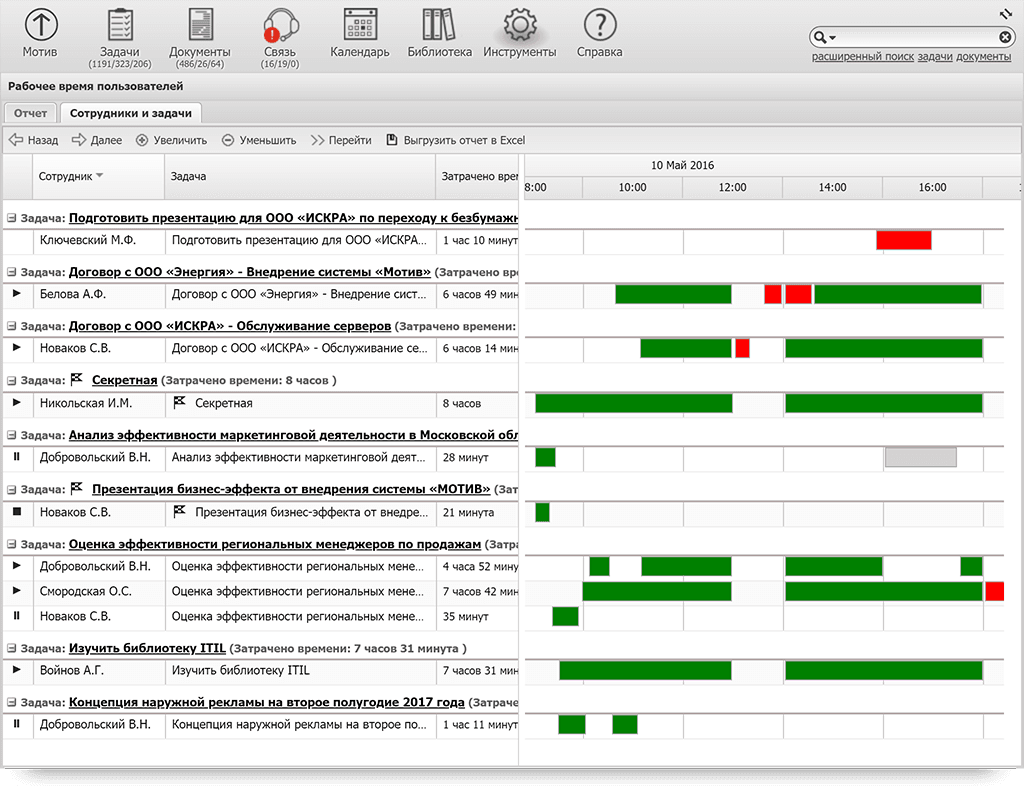
Task: Click the play status icon for Никольская И.М.
Action: click(17, 403)
